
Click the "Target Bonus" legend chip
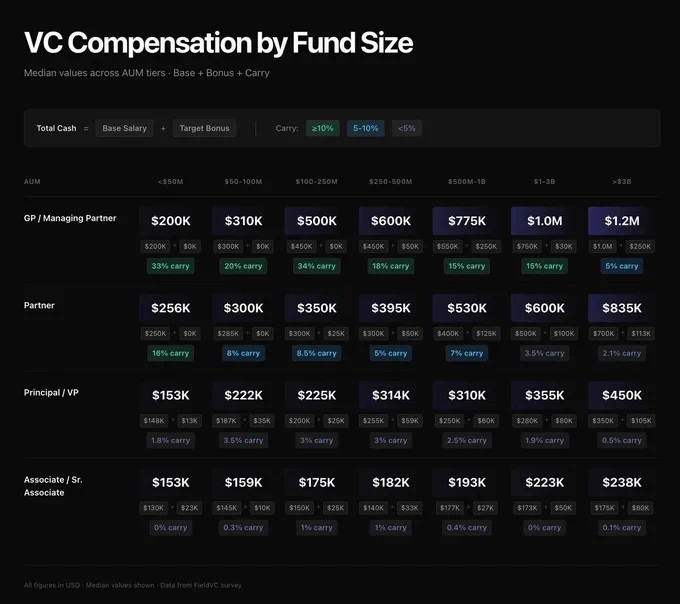(x=204, y=128)
